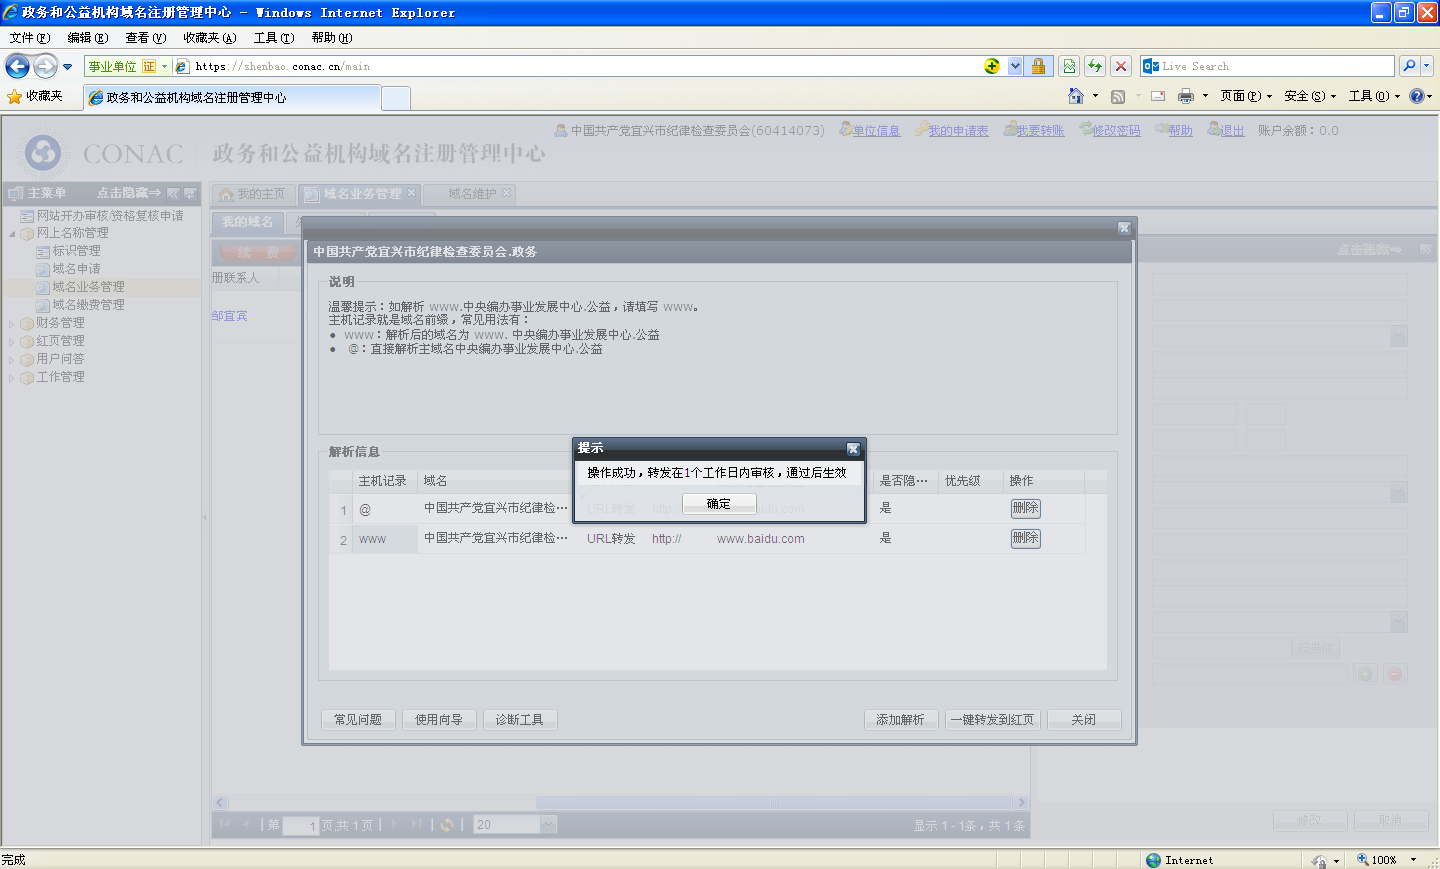Close the 域名维护 tab
Viewport: 1440px width, 869px height.
coord(507,193)
